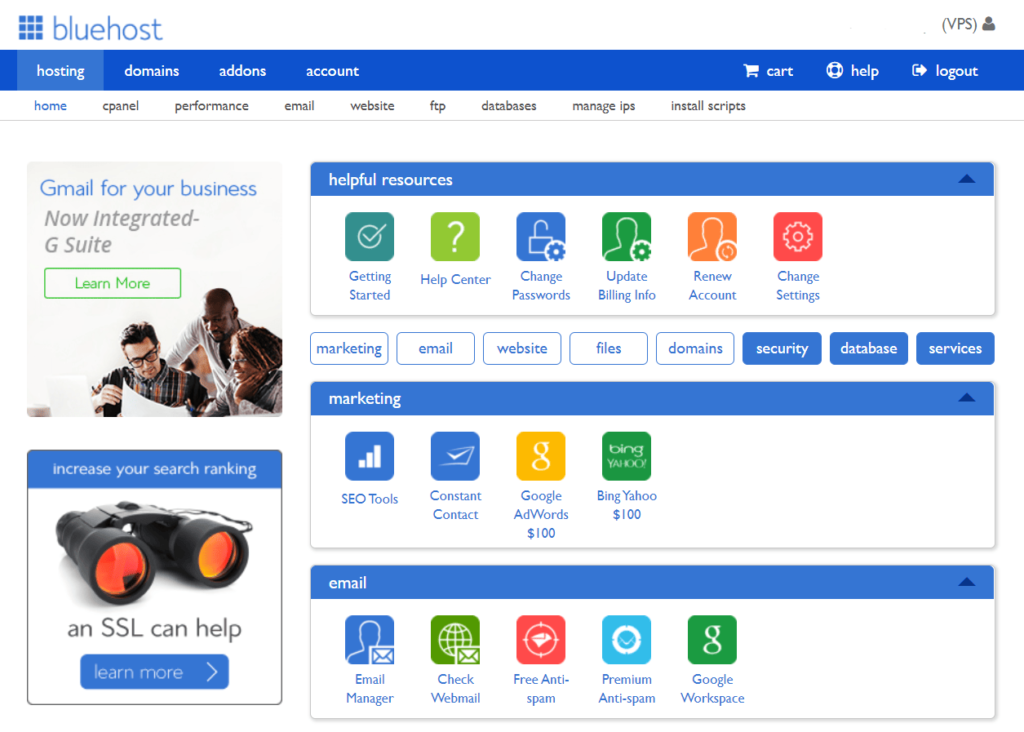1024x732 pixels.
Task: Open Update Billing Info icon
Action: 626,236
